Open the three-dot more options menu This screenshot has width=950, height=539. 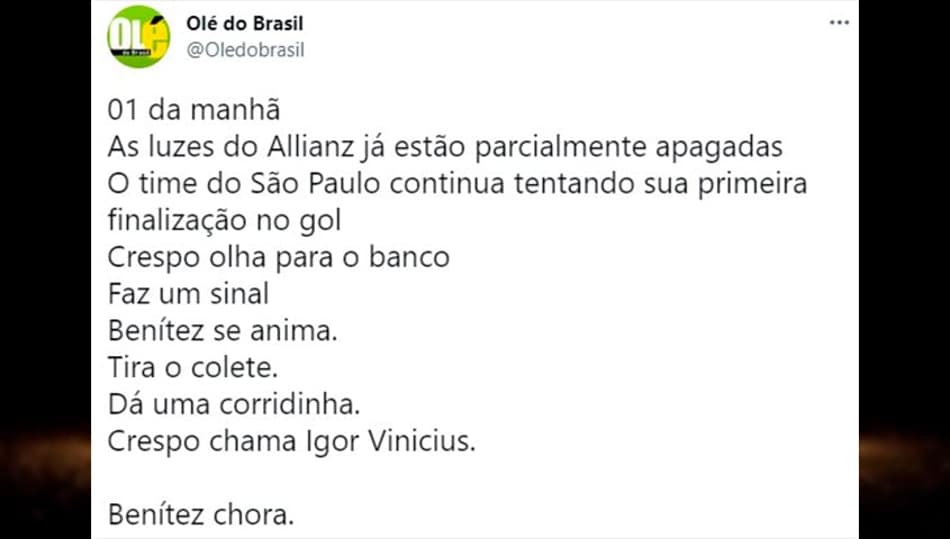(x=839, y=23)
